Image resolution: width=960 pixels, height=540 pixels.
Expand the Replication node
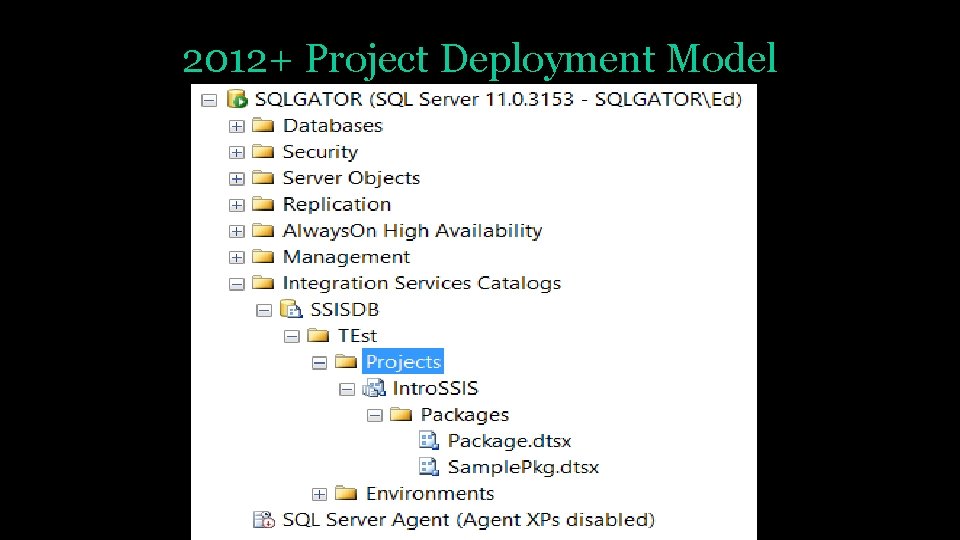(236, 205)
